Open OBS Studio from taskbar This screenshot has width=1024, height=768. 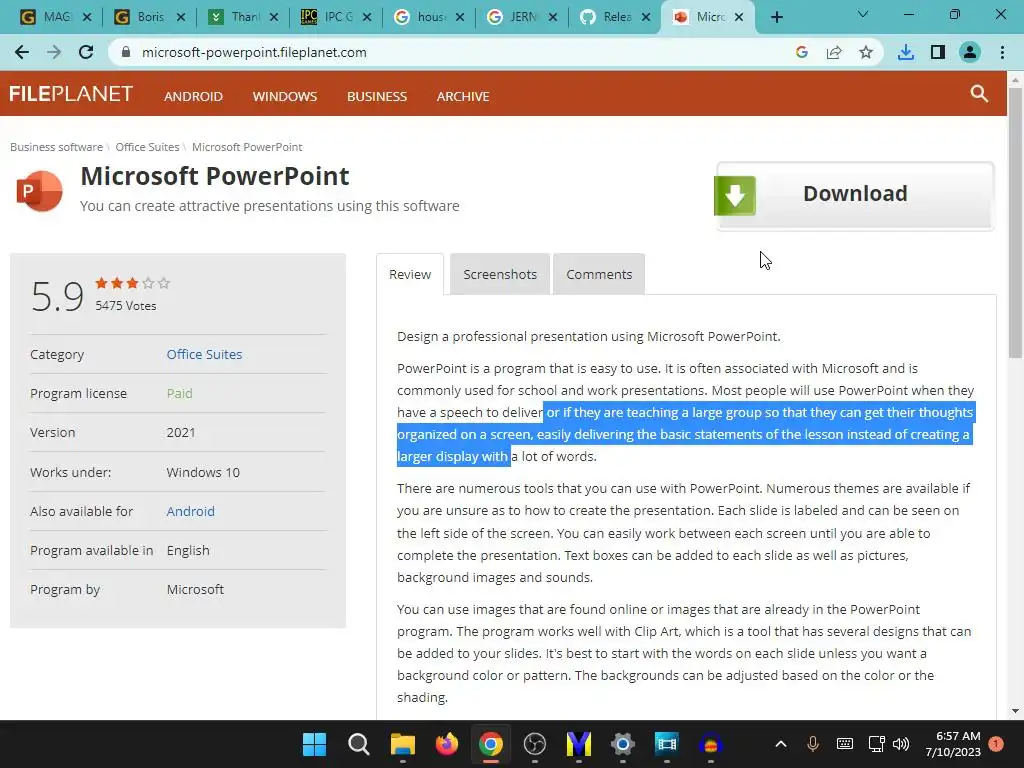(x=535, y=744)
